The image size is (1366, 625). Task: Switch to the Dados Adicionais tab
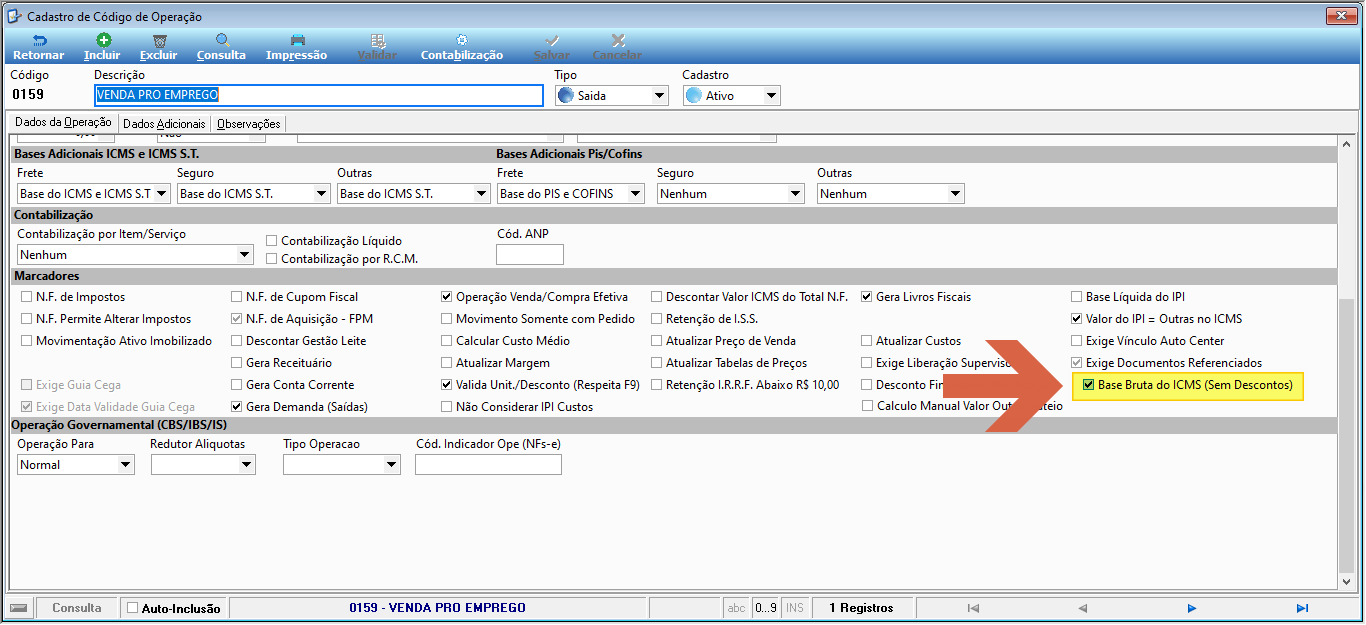[164, 124]
